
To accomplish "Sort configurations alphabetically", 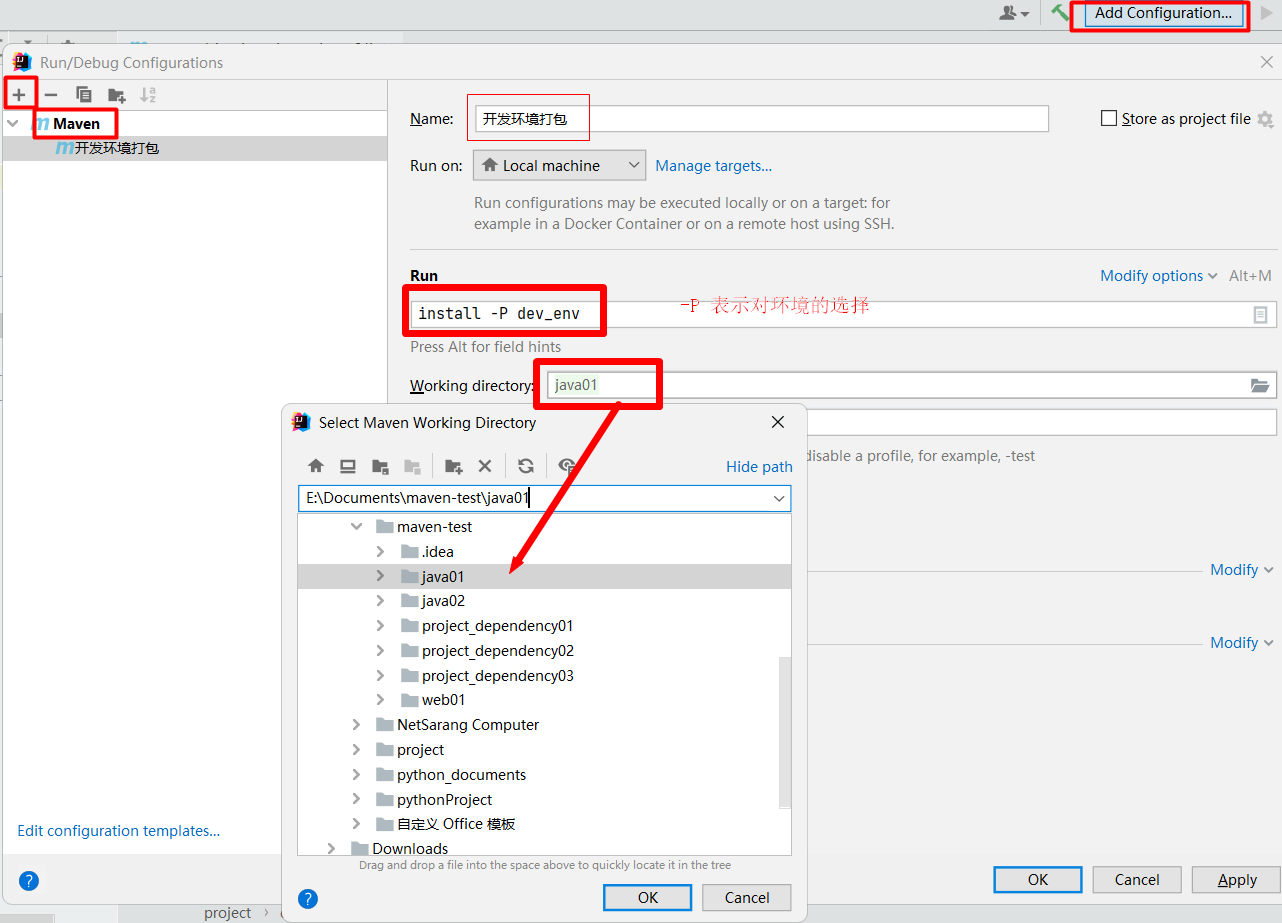I will click(148, 95).
